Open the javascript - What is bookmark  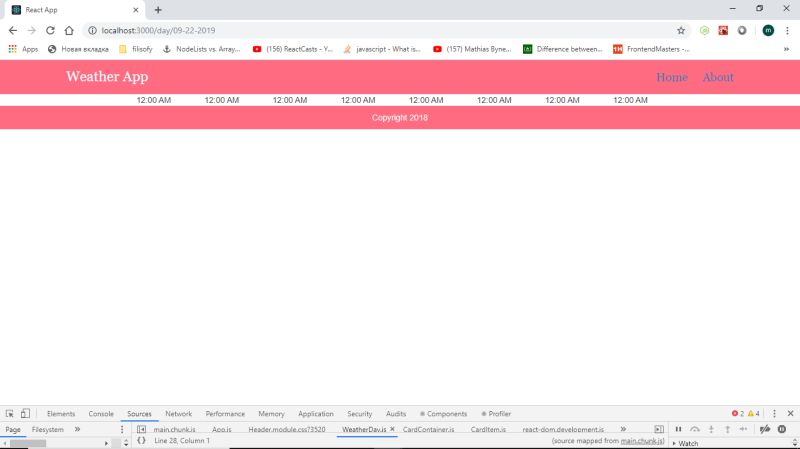click(382, 49)
